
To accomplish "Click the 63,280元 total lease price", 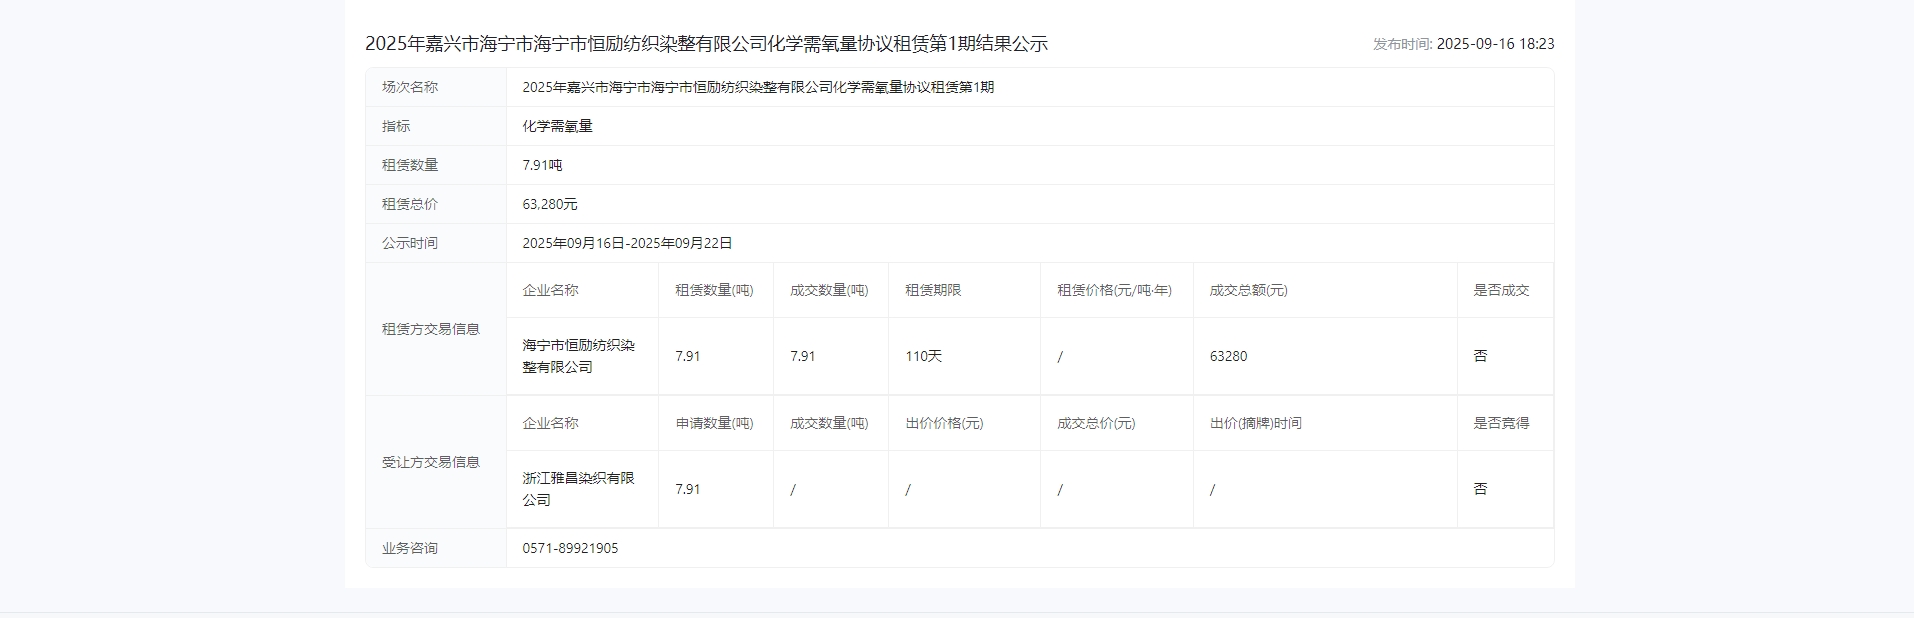I will click(x=549, y=204).
